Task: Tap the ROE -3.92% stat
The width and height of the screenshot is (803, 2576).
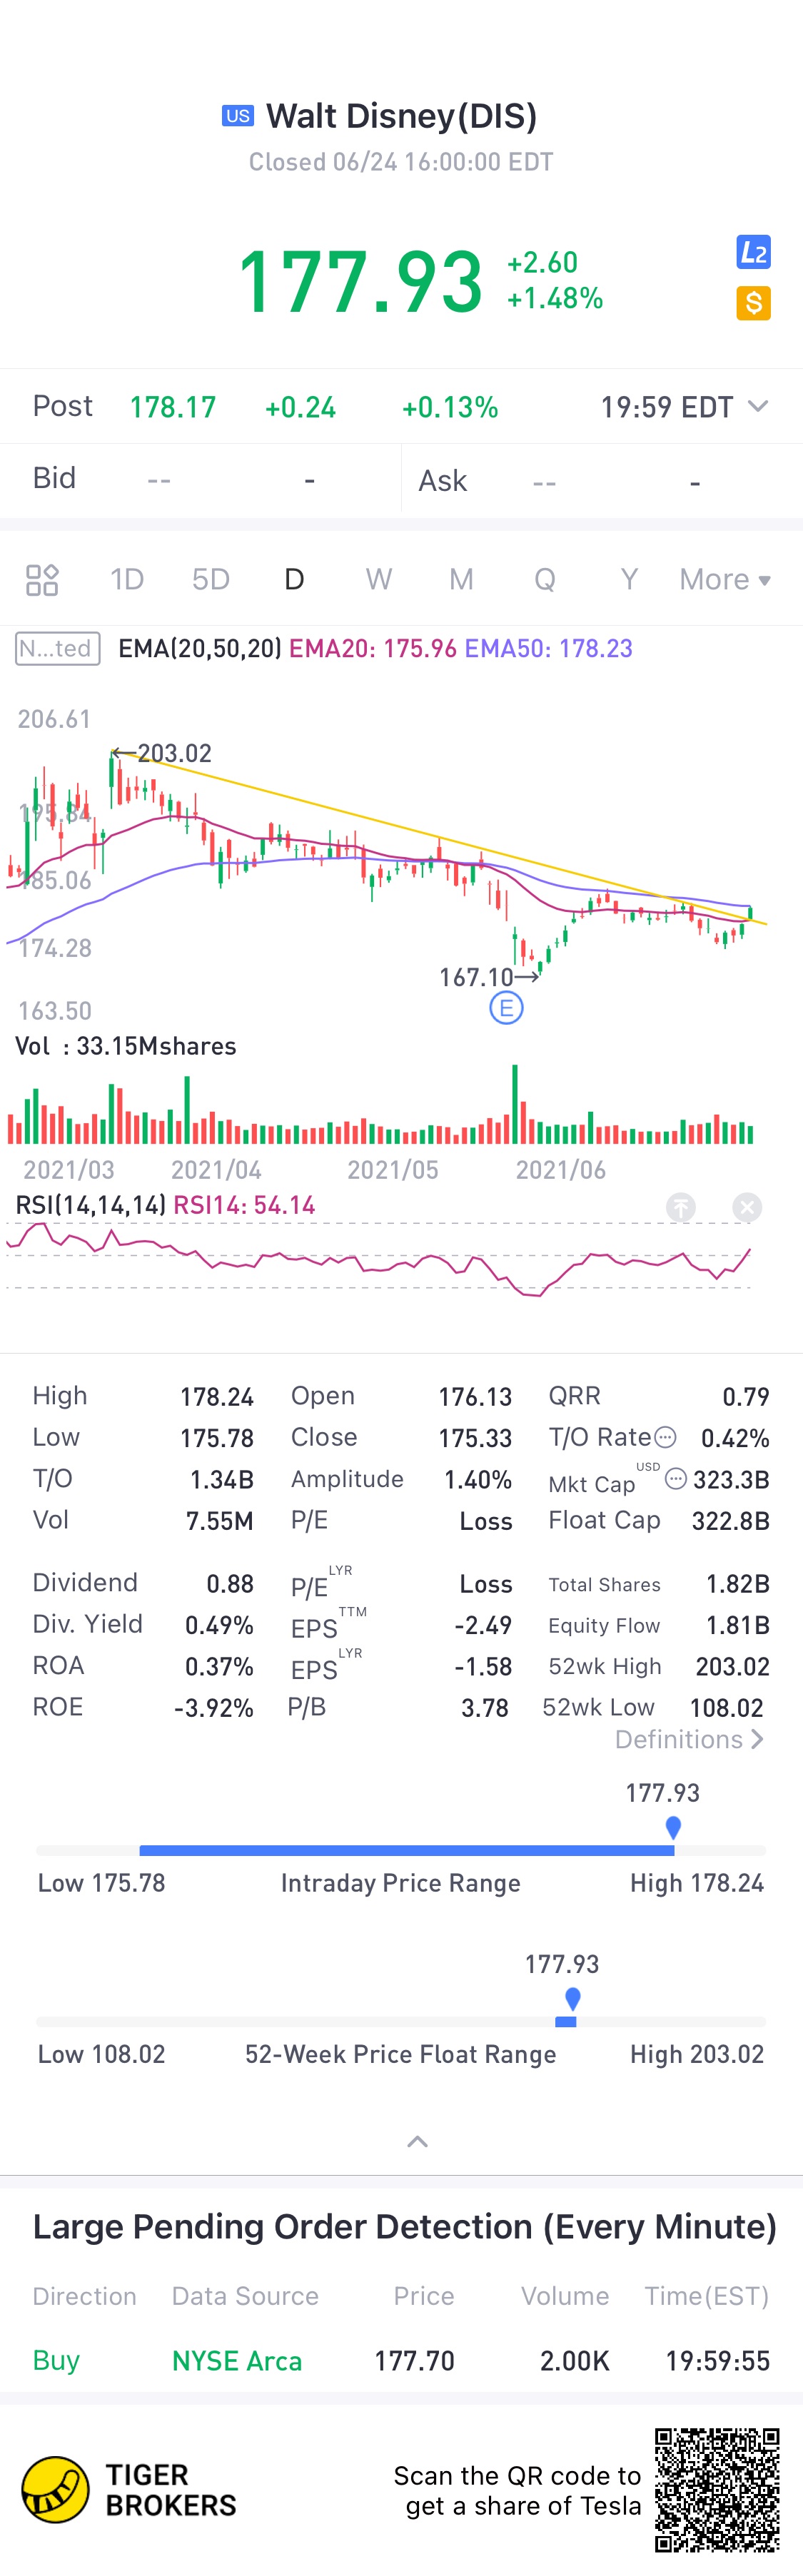Action: (x=143, y=1707)
